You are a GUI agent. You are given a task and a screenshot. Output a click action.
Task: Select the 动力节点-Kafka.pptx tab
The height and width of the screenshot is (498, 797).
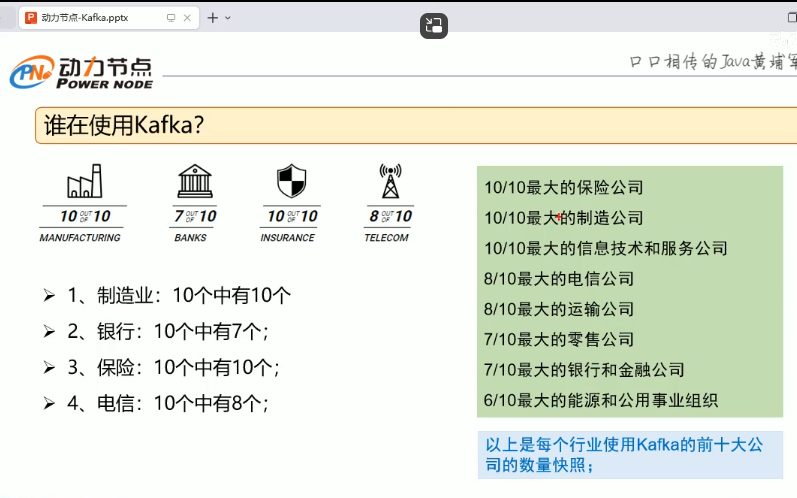pyautogui.click(x=109, y=18)
